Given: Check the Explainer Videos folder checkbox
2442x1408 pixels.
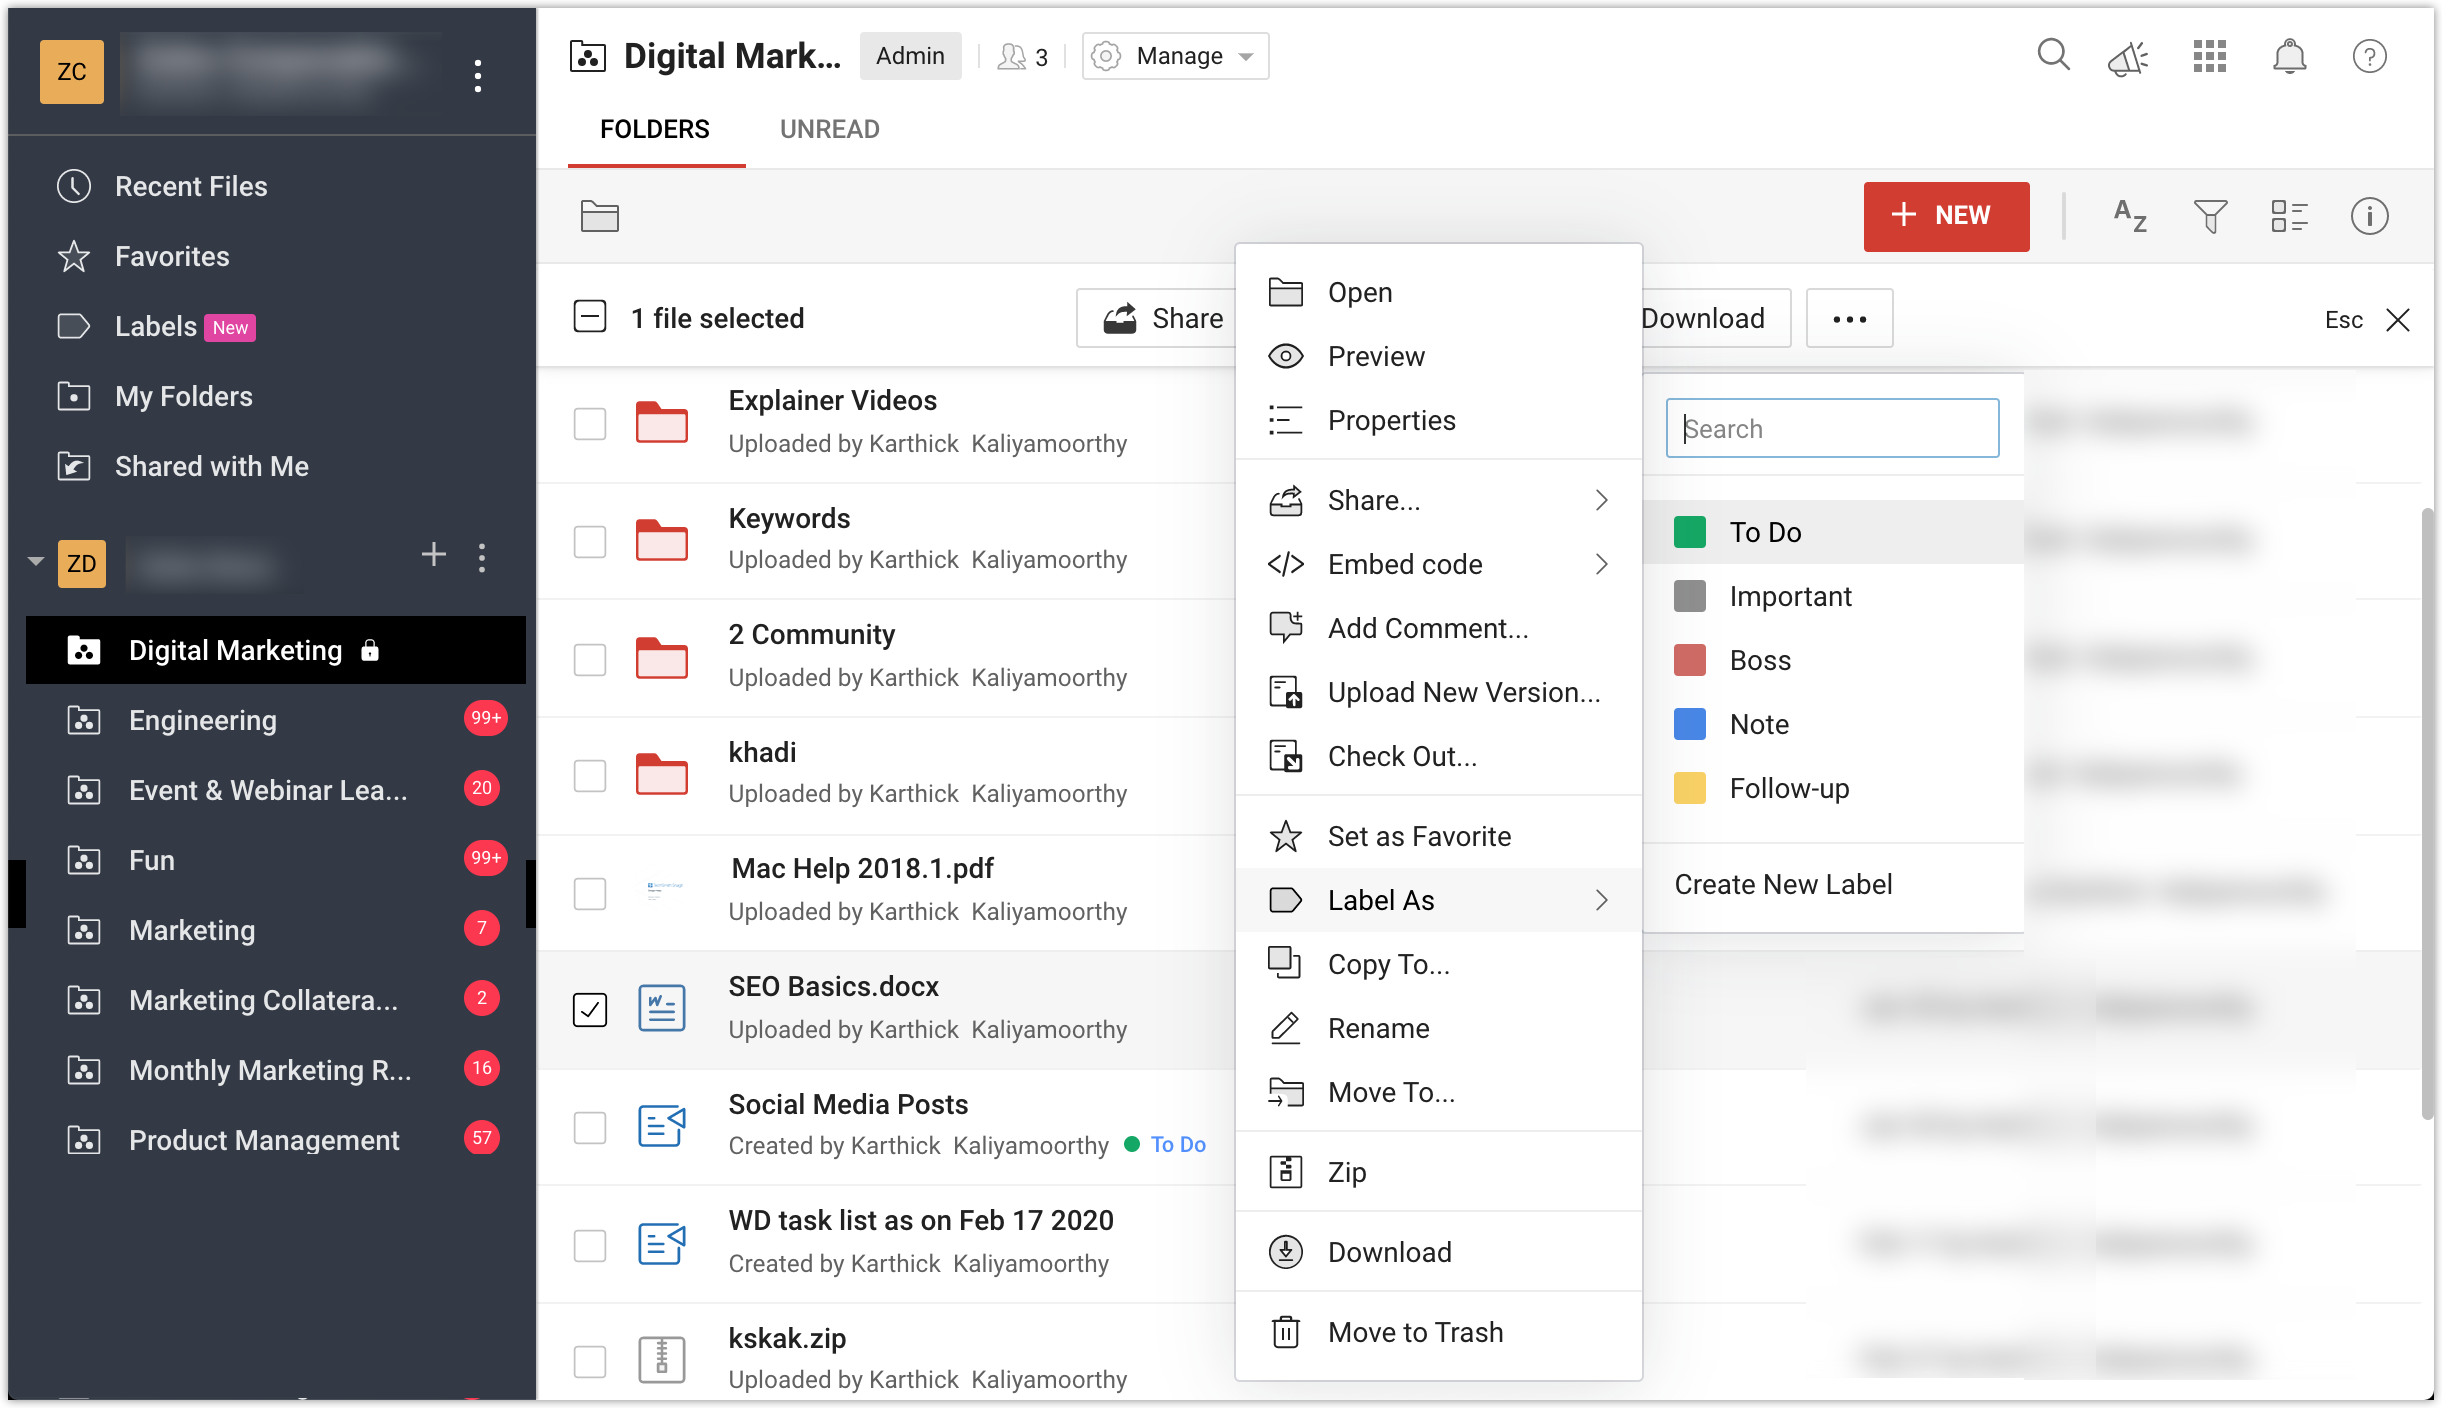Looking at the screenshot, I should 590,424.
